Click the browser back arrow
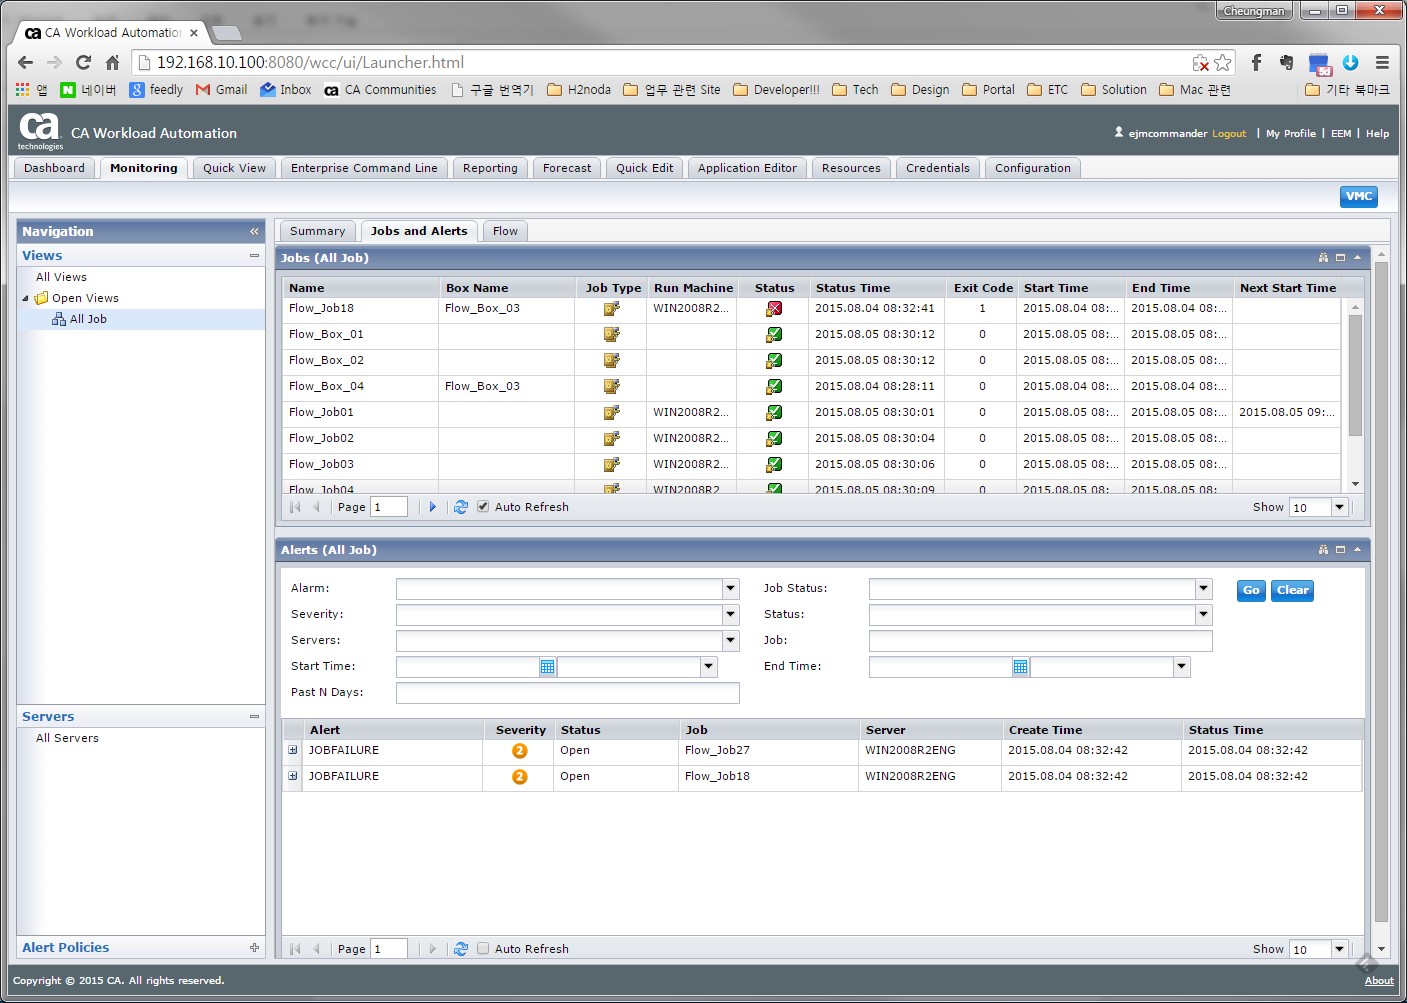Image resolution: width=1407 pixels, height=1003 pixels. (x=26, y=62)
